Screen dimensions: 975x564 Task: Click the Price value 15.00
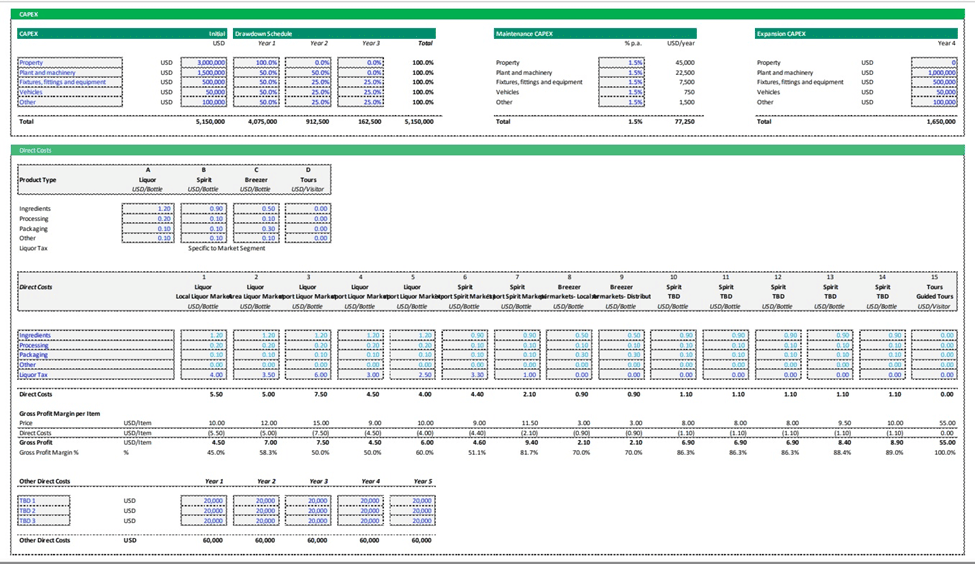(x=321, y=423)
